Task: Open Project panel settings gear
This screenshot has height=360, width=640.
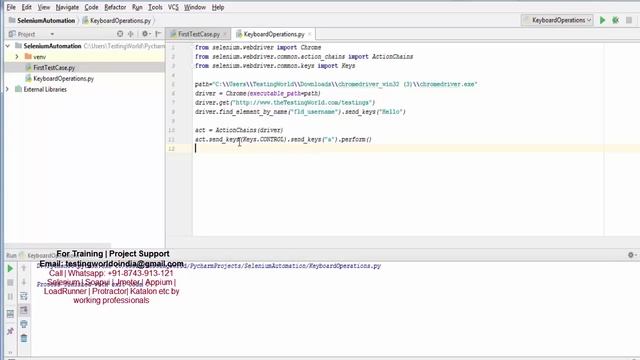Action: click(146, 34)
